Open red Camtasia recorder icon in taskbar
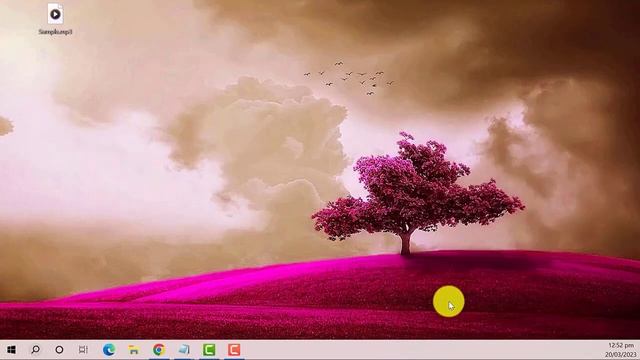This screenshot has width=640, height=360. coord(234,350)
